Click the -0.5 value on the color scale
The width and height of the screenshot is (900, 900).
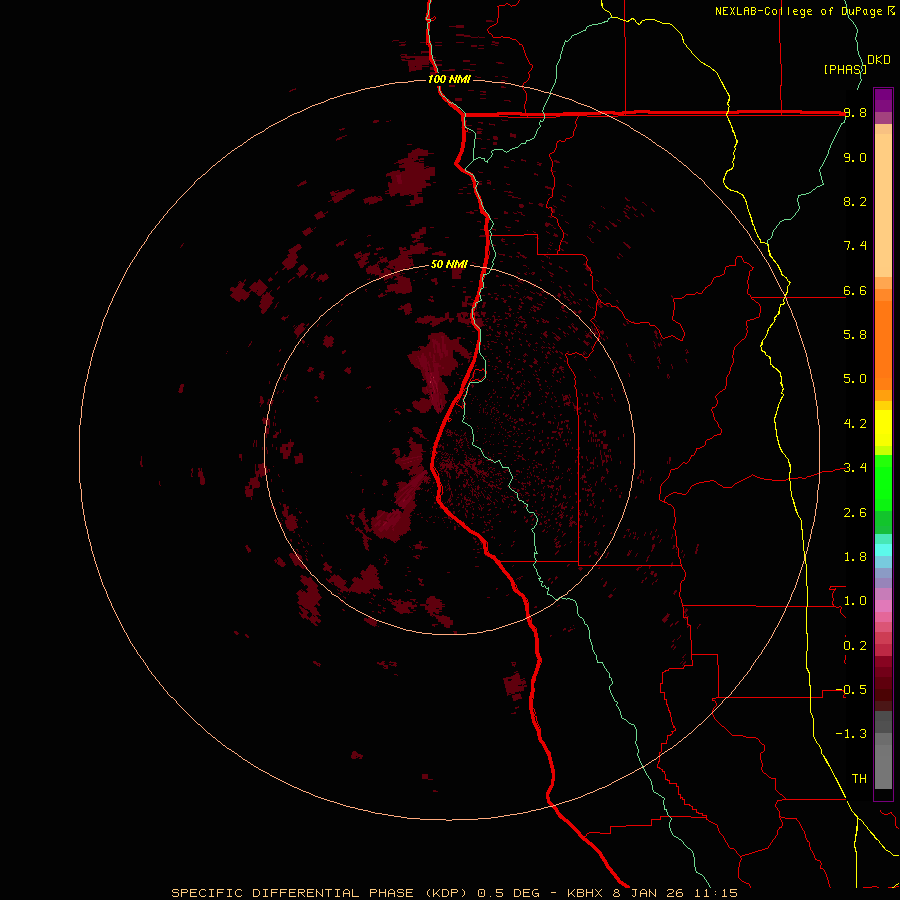[x=852, y=690]
